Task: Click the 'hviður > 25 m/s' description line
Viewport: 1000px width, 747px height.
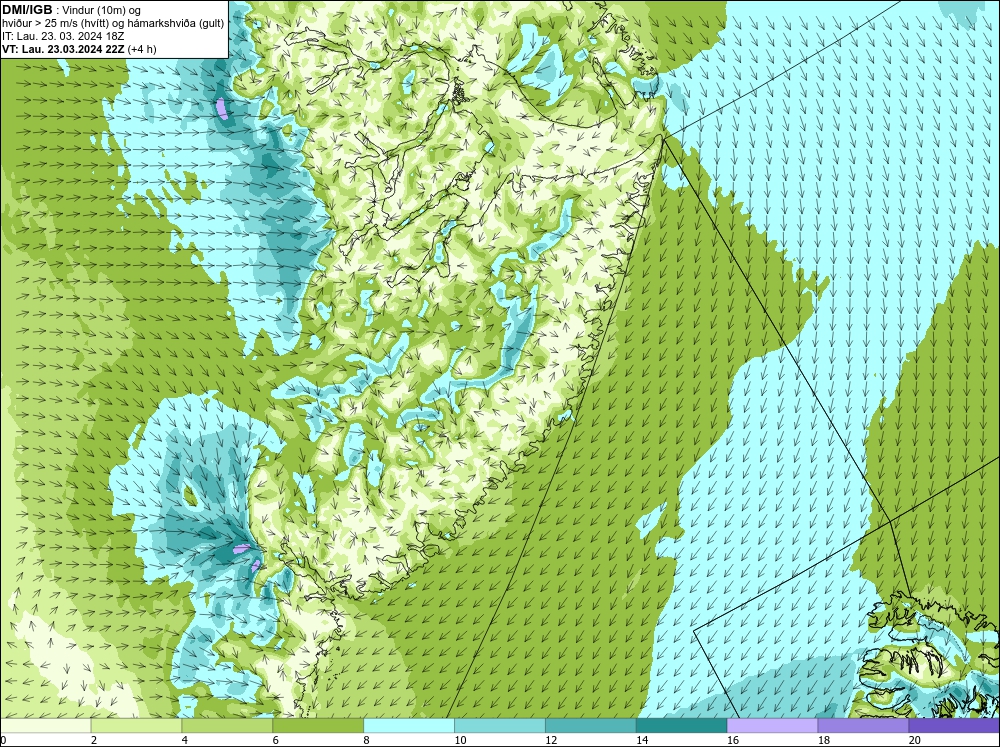Action: pyautogui.click(x=113, y=24)
